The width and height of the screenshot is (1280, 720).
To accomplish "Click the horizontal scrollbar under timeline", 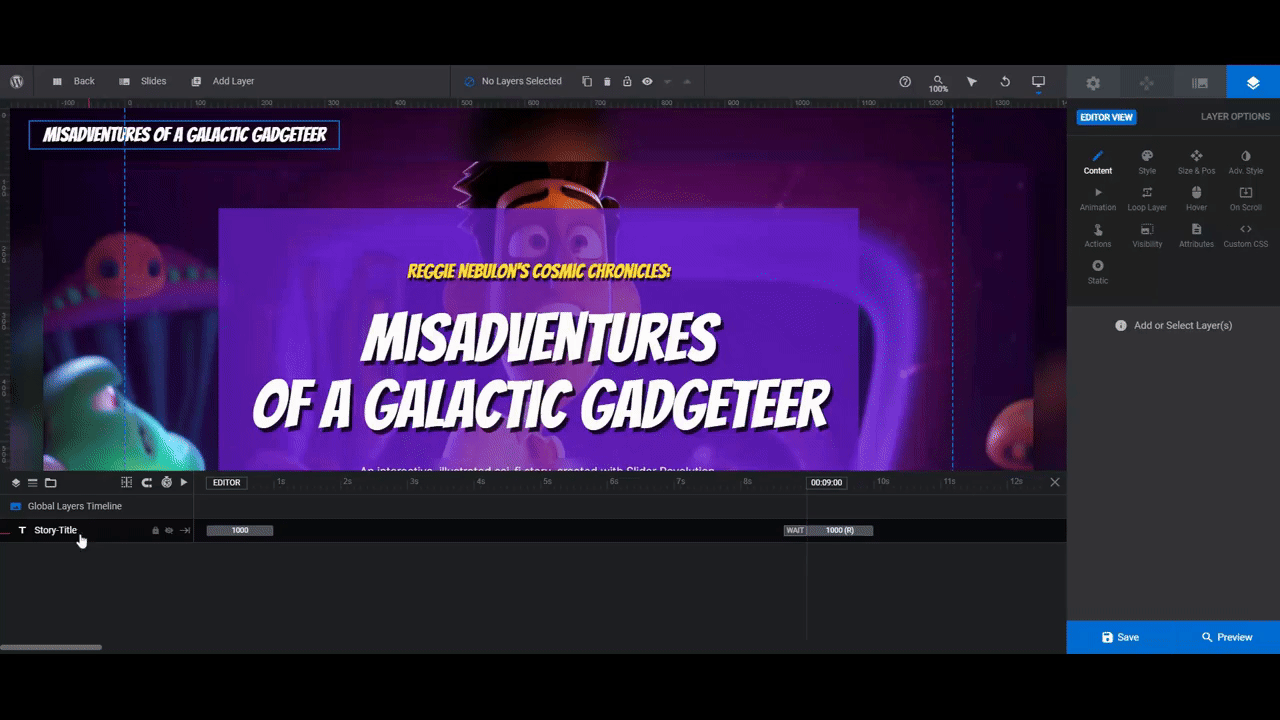I will point(51,648).
